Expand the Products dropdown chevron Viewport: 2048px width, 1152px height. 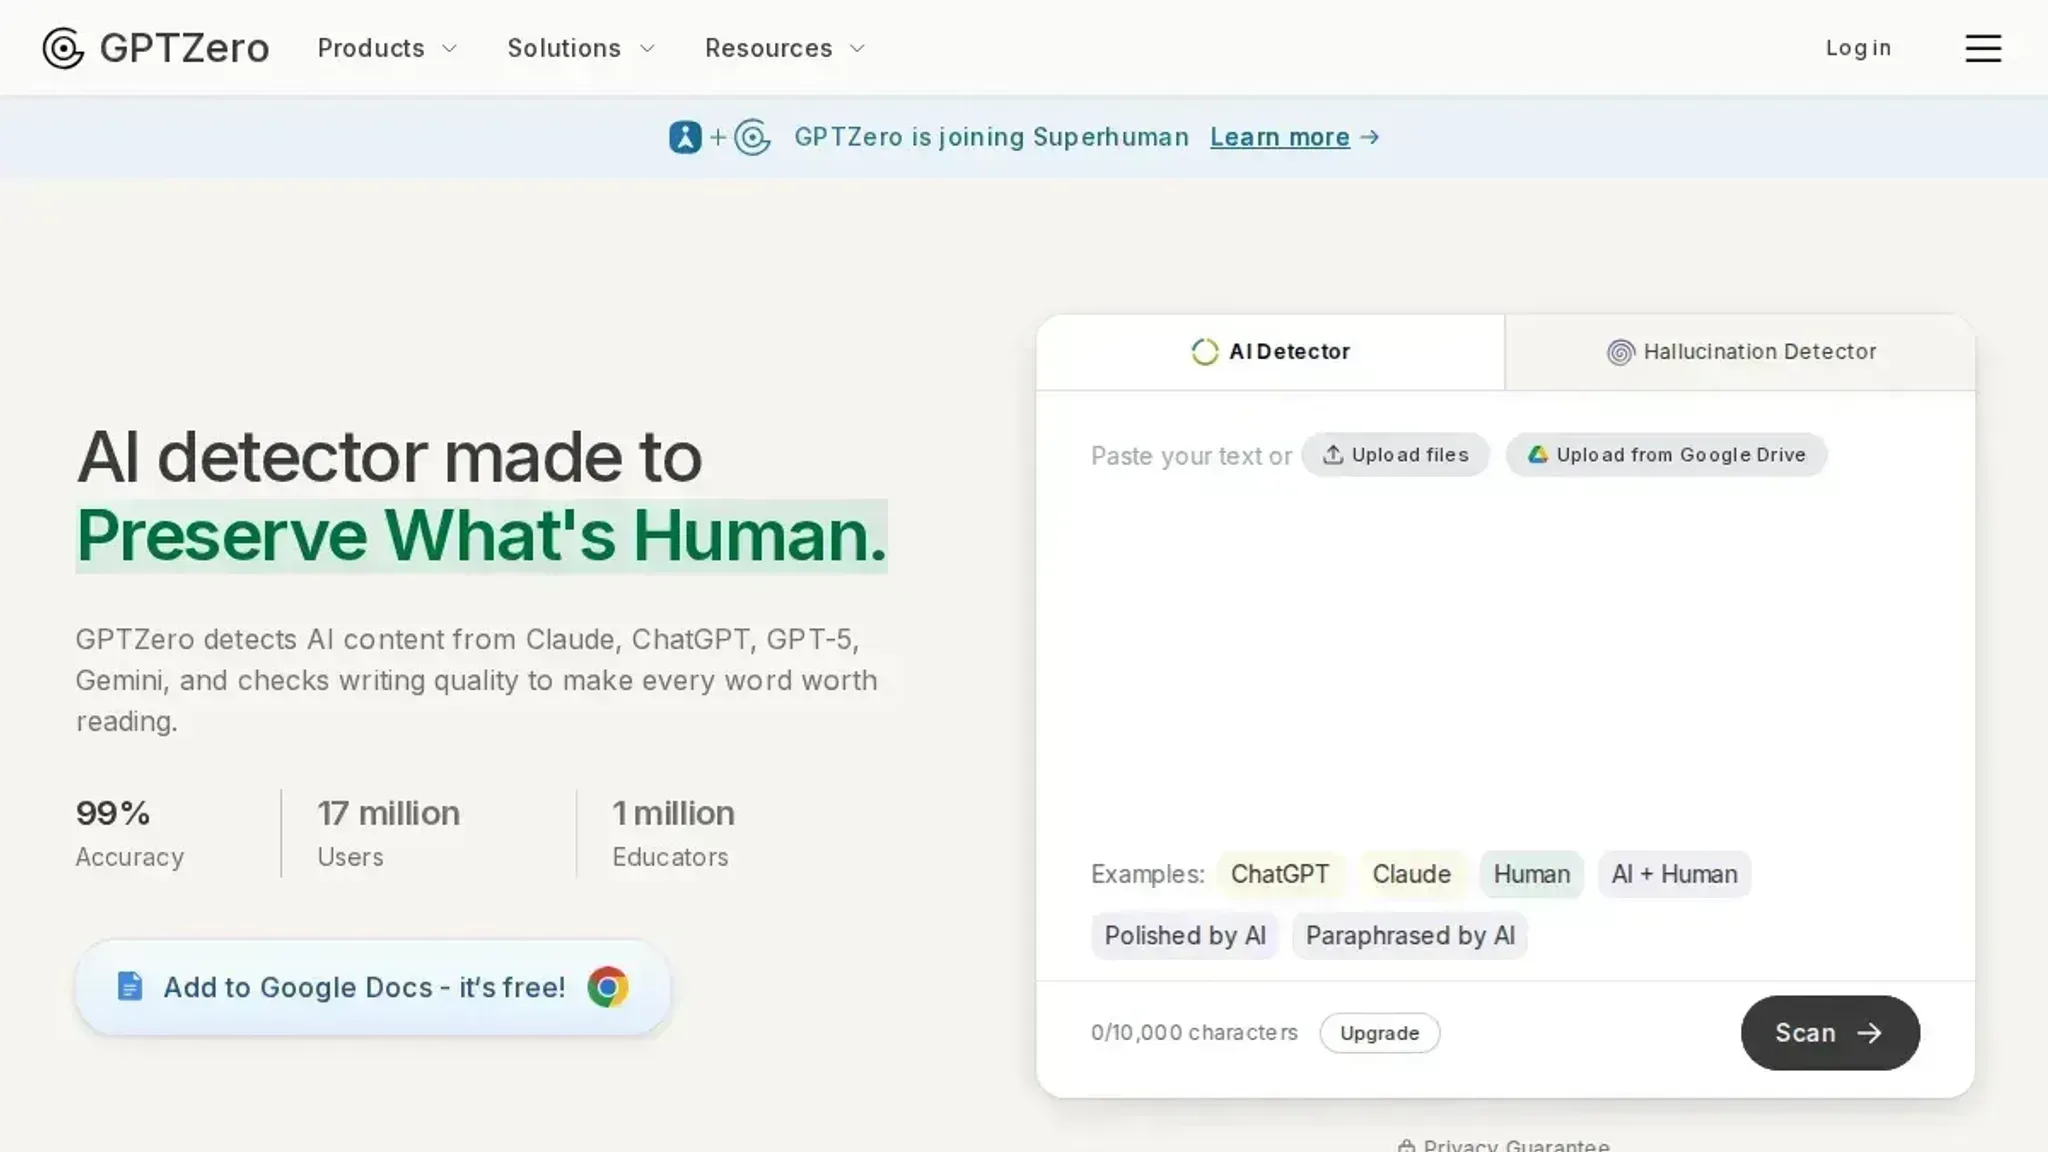[x=450, y=48]
